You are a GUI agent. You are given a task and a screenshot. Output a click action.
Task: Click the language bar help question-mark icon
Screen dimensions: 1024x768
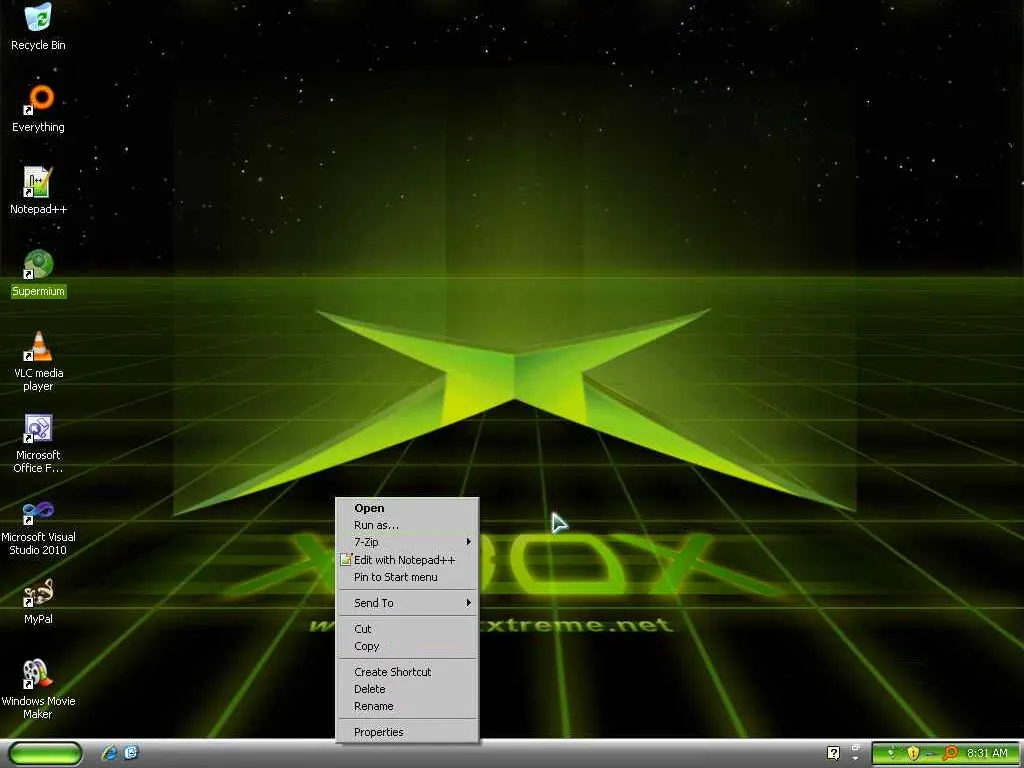(x=833, y=754)
